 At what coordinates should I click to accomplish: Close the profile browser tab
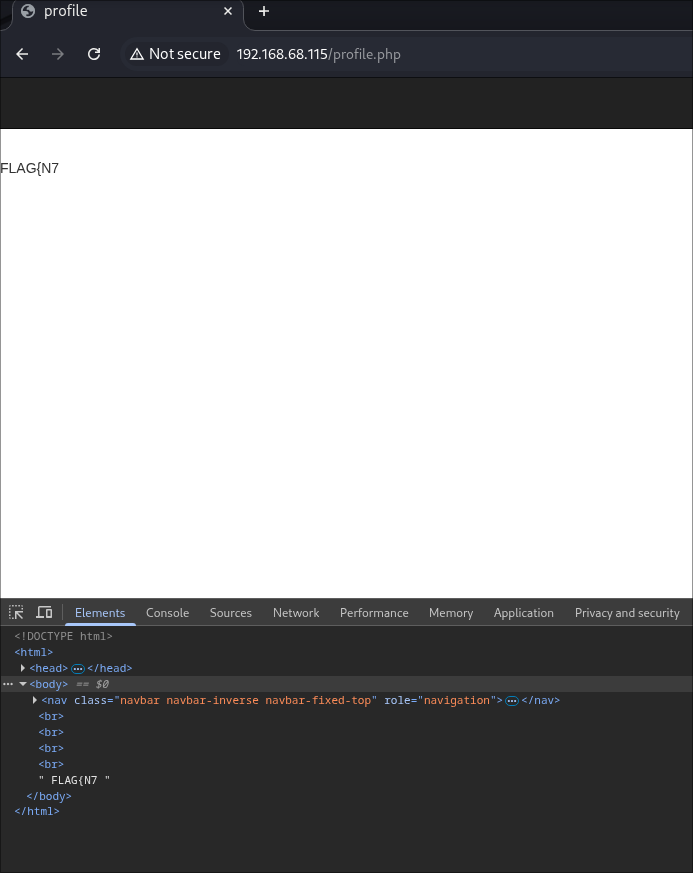click(228, 11)
